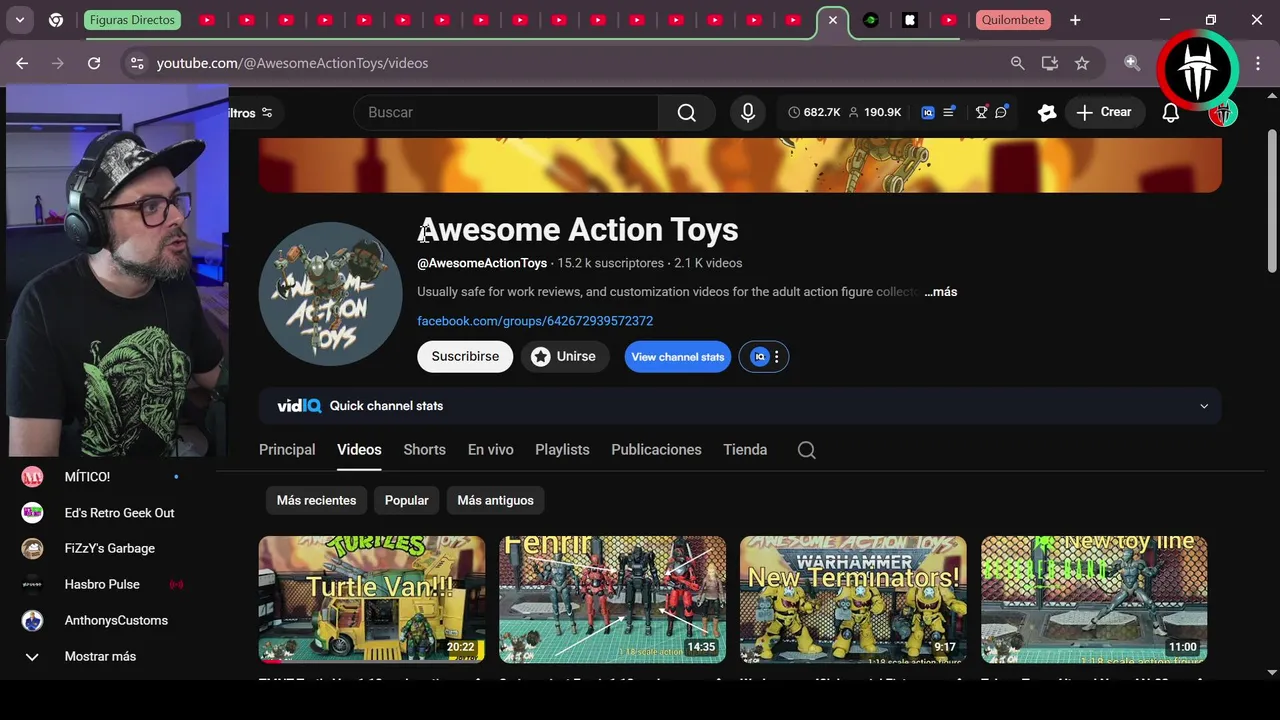Open Hasbro Pulse live channel
Screen dimensions: 1280x720
click(100, 584)
